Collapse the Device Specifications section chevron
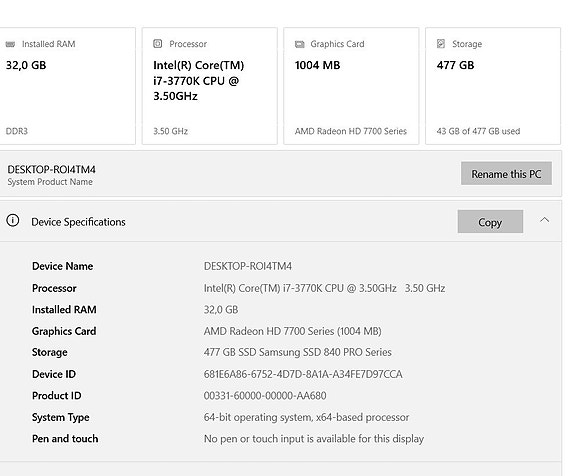The image size is (575, 476). coord(545,220)
